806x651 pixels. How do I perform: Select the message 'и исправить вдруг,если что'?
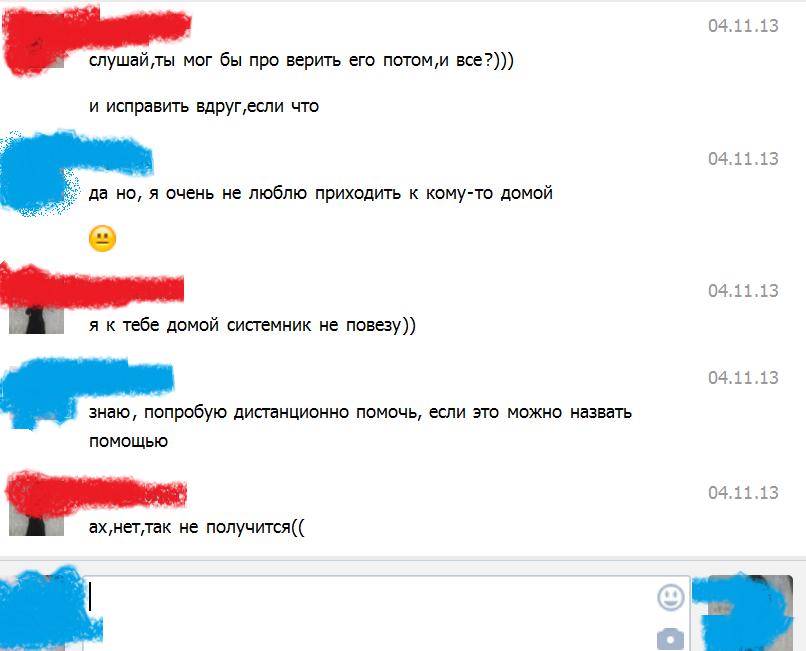click(204, 106)
